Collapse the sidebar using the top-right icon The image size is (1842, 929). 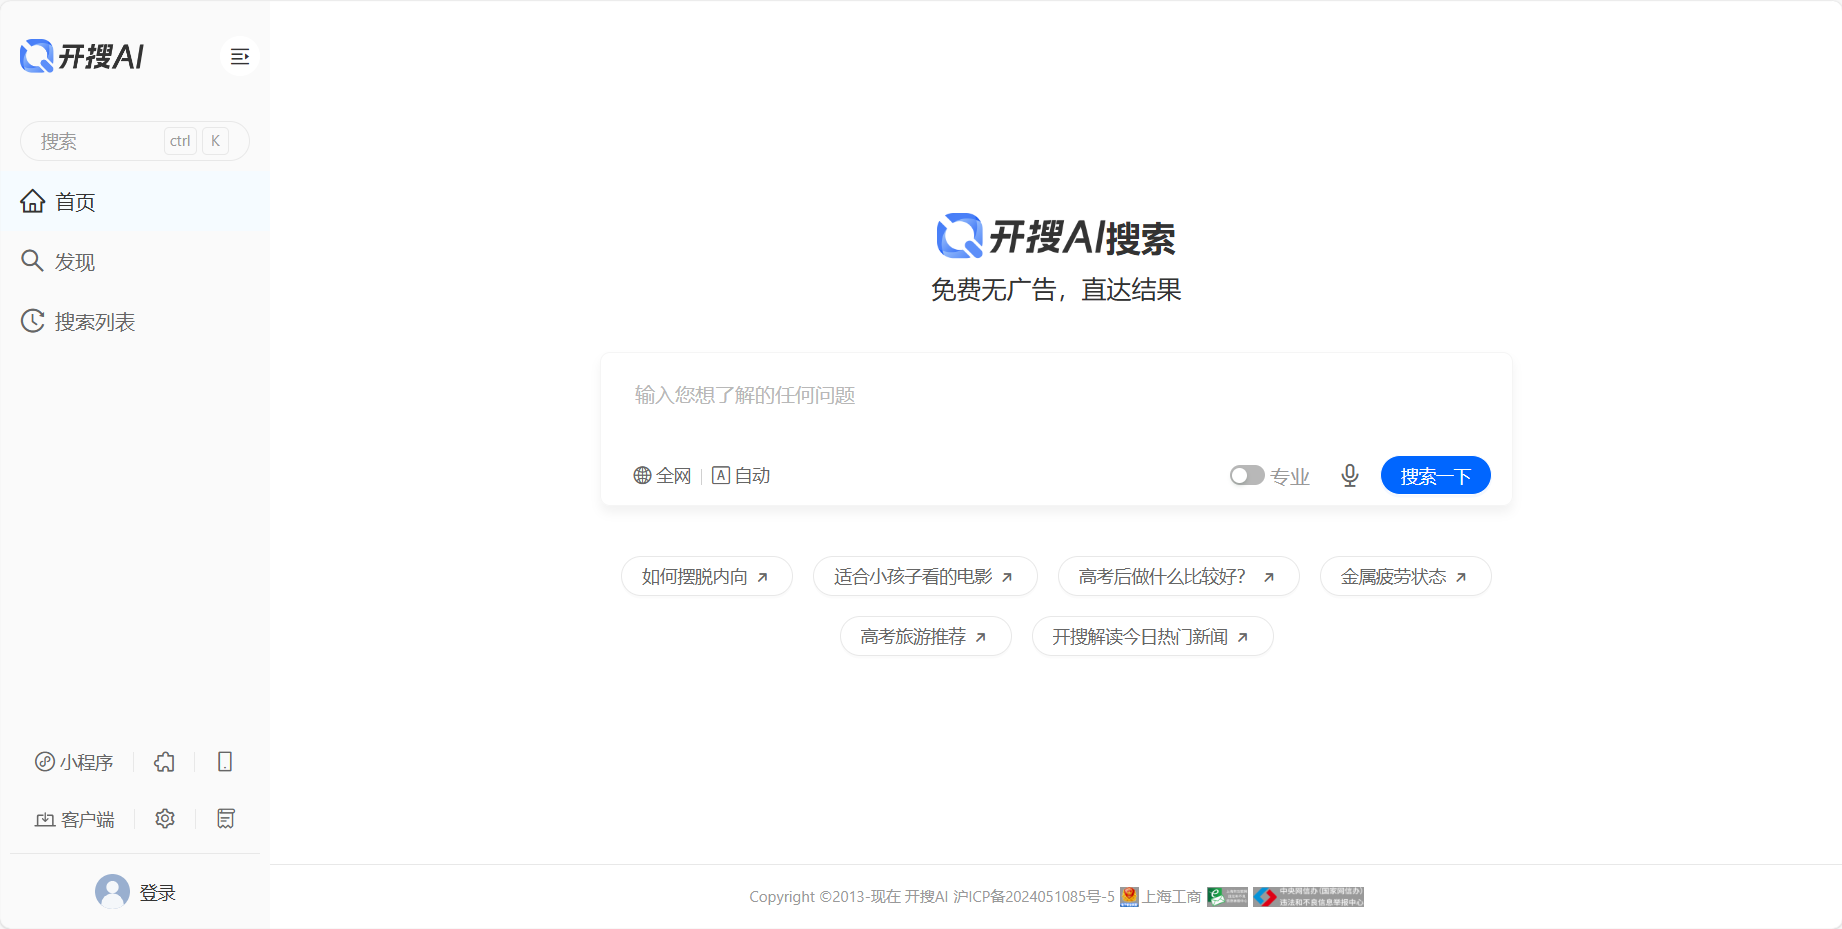pyautogui.click(x=240, y=56)
